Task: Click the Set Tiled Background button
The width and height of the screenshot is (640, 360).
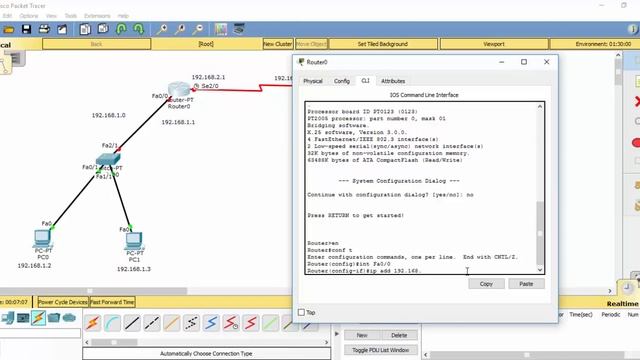Action: pos(383,44)
